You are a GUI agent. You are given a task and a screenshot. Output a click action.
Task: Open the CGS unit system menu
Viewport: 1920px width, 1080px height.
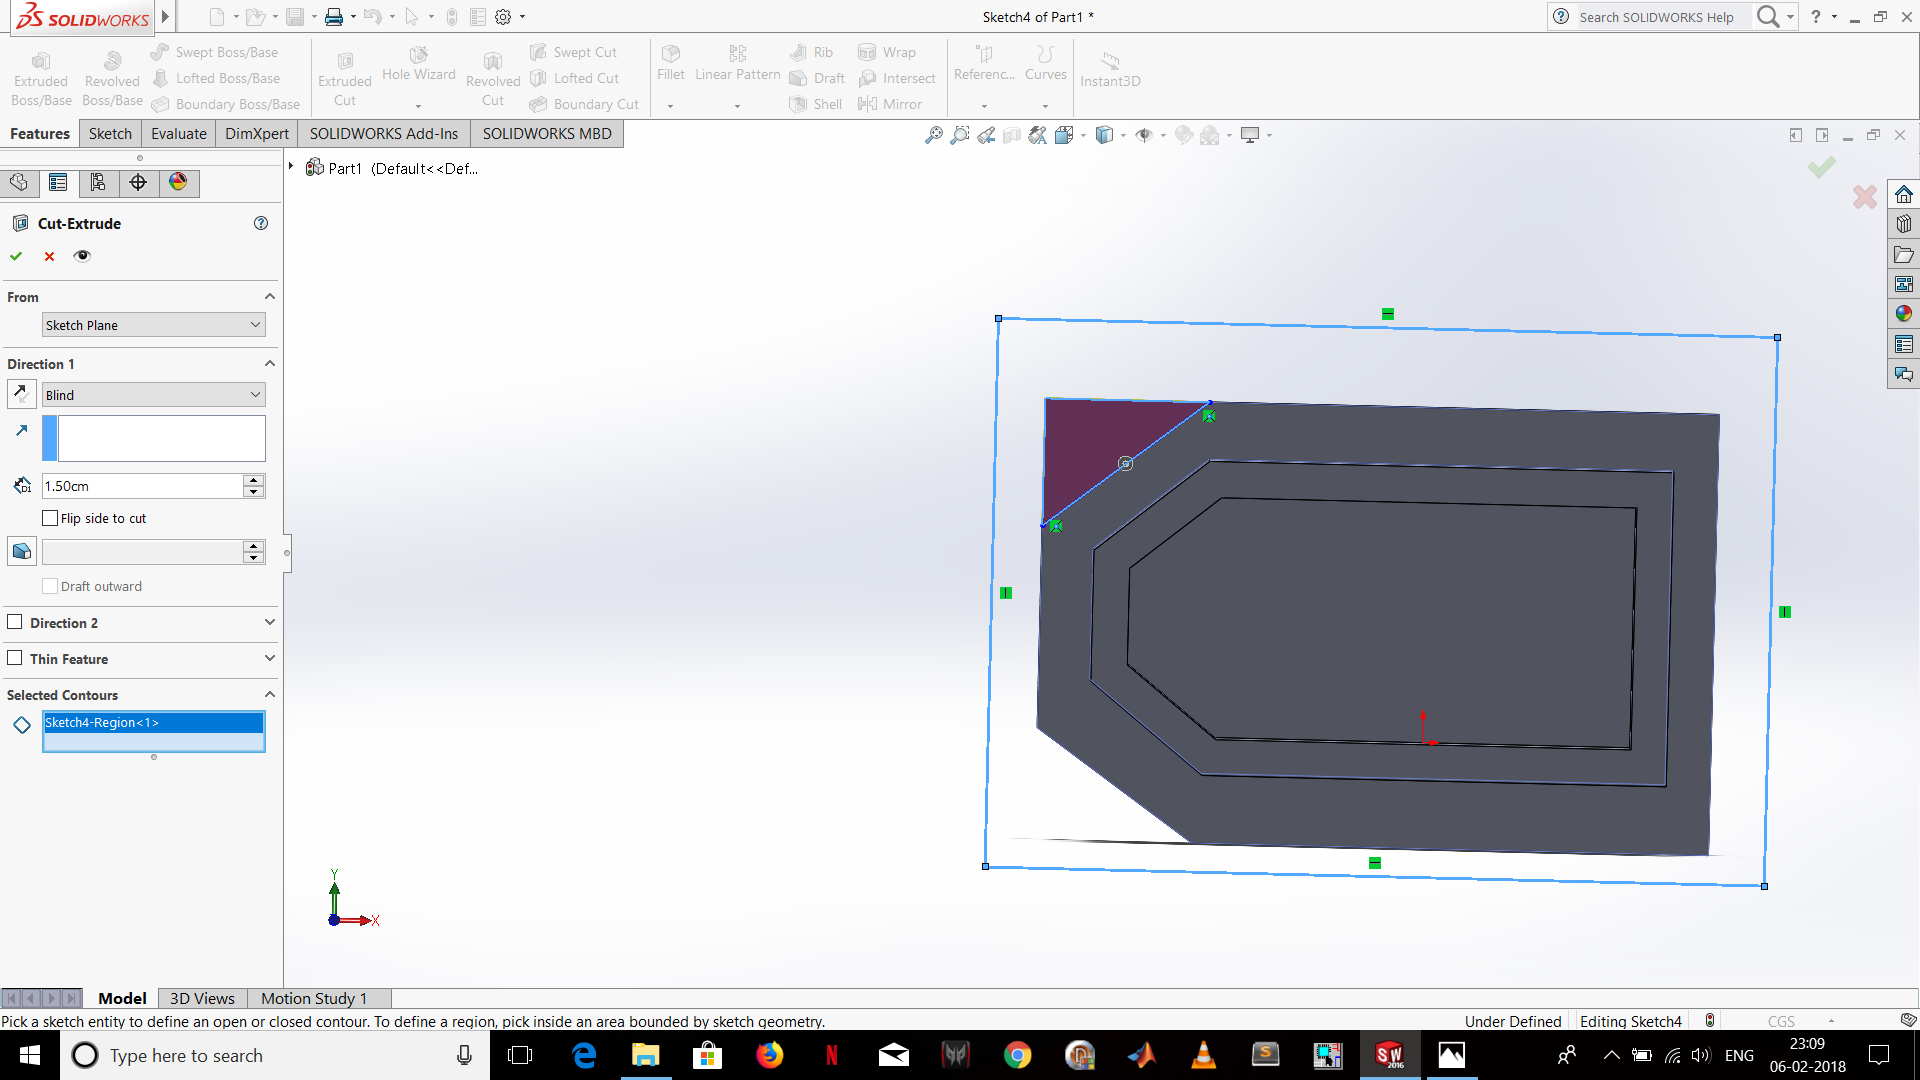(1800, 1021)
